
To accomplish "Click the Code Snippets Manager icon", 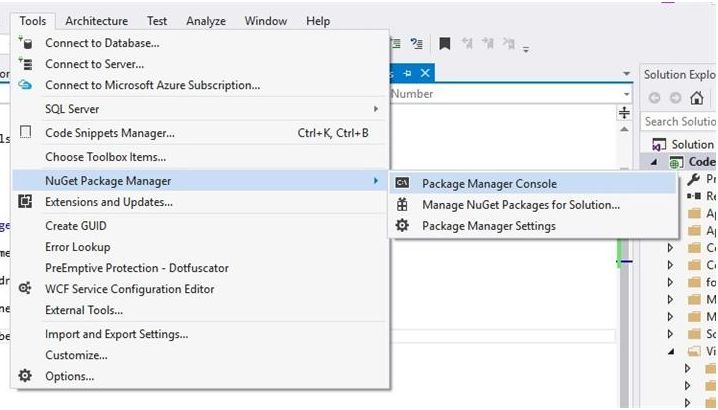I will pyautogui.click(x=26, y=132).
